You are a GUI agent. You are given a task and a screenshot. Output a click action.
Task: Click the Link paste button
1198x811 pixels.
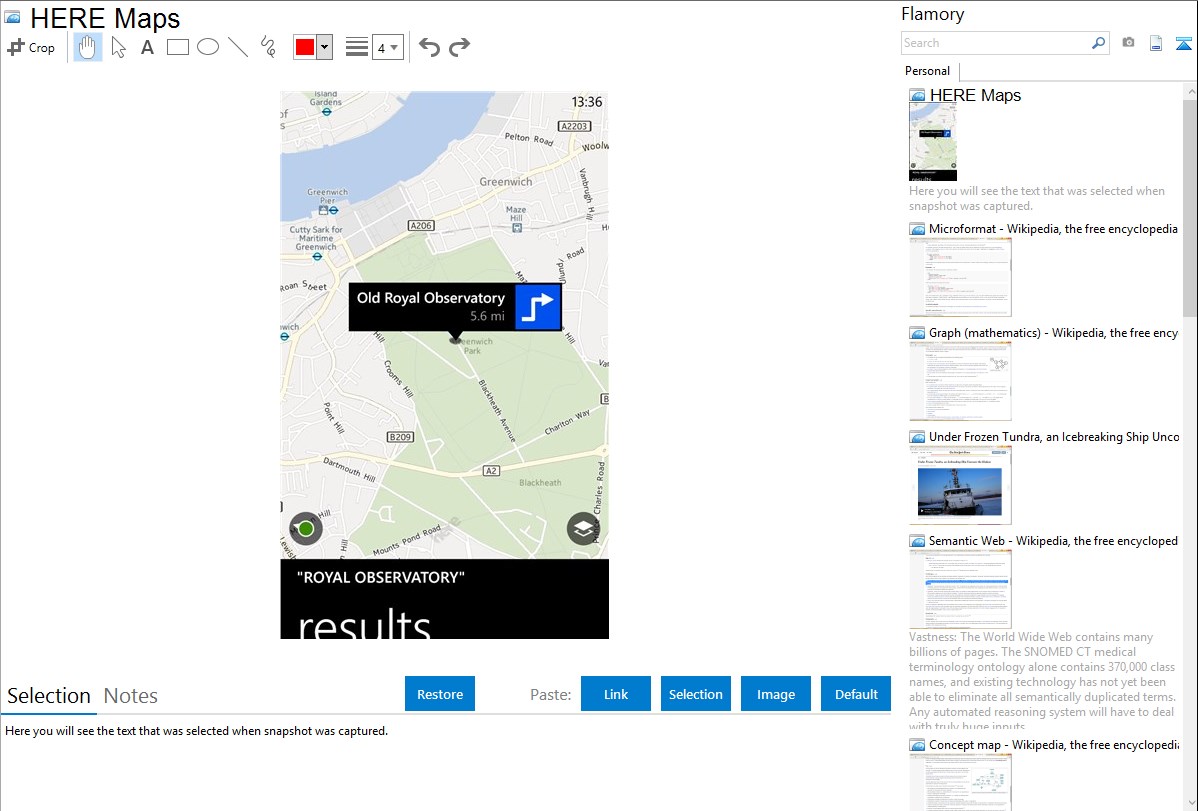point(616,694)
